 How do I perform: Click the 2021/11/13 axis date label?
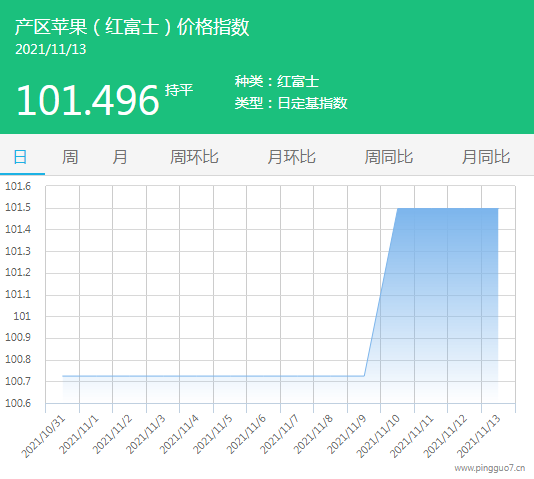tap(478, 437)
